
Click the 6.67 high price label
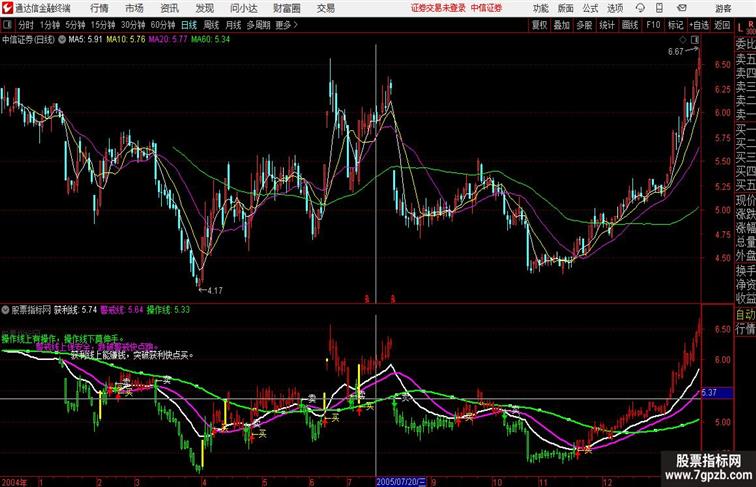(675, 52)
